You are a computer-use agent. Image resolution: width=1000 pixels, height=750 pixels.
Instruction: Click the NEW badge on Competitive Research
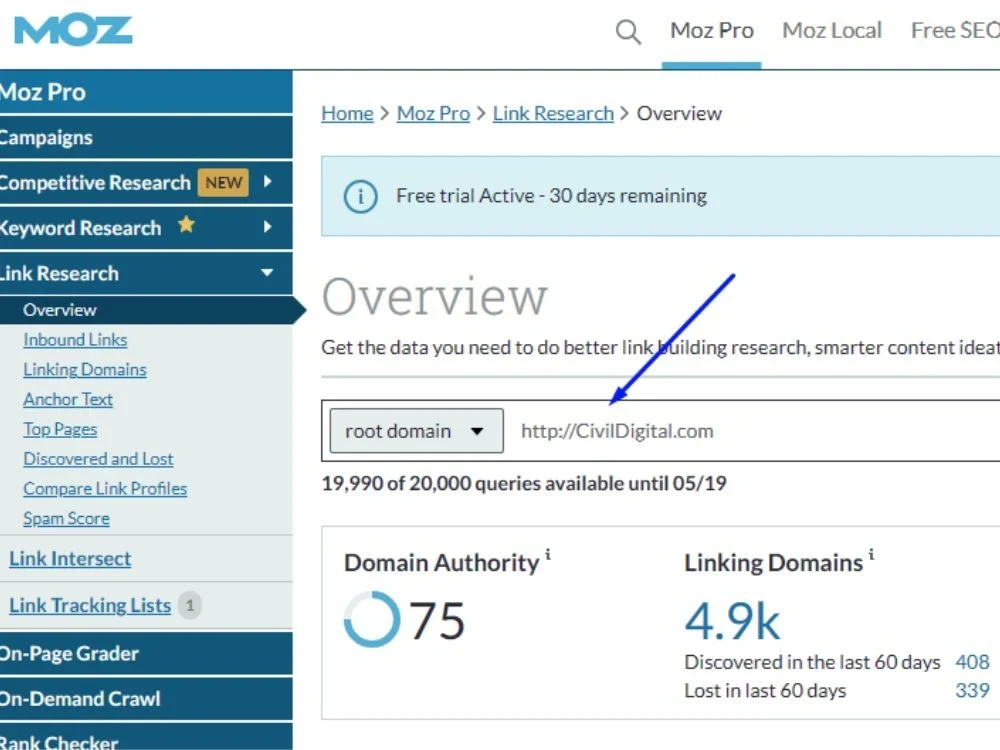pyautogui.click(x=223, y=183)
